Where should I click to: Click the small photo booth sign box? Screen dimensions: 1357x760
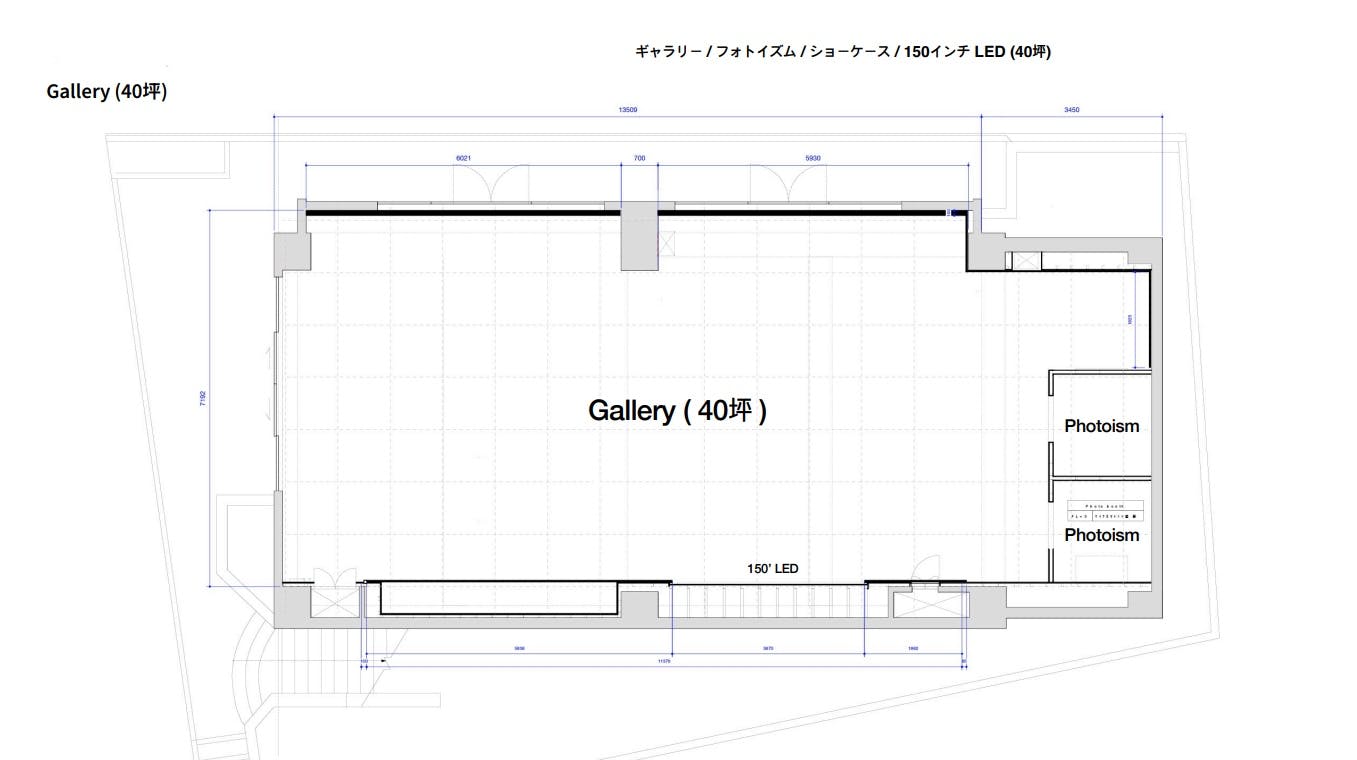tap(1106, 511)
